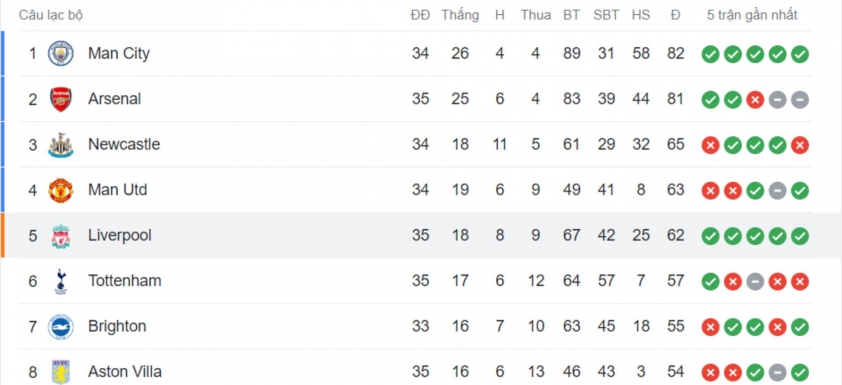Click the Aston Villa club crest
The width and height of the screenshot is (842, 385).
coord(61,372)
